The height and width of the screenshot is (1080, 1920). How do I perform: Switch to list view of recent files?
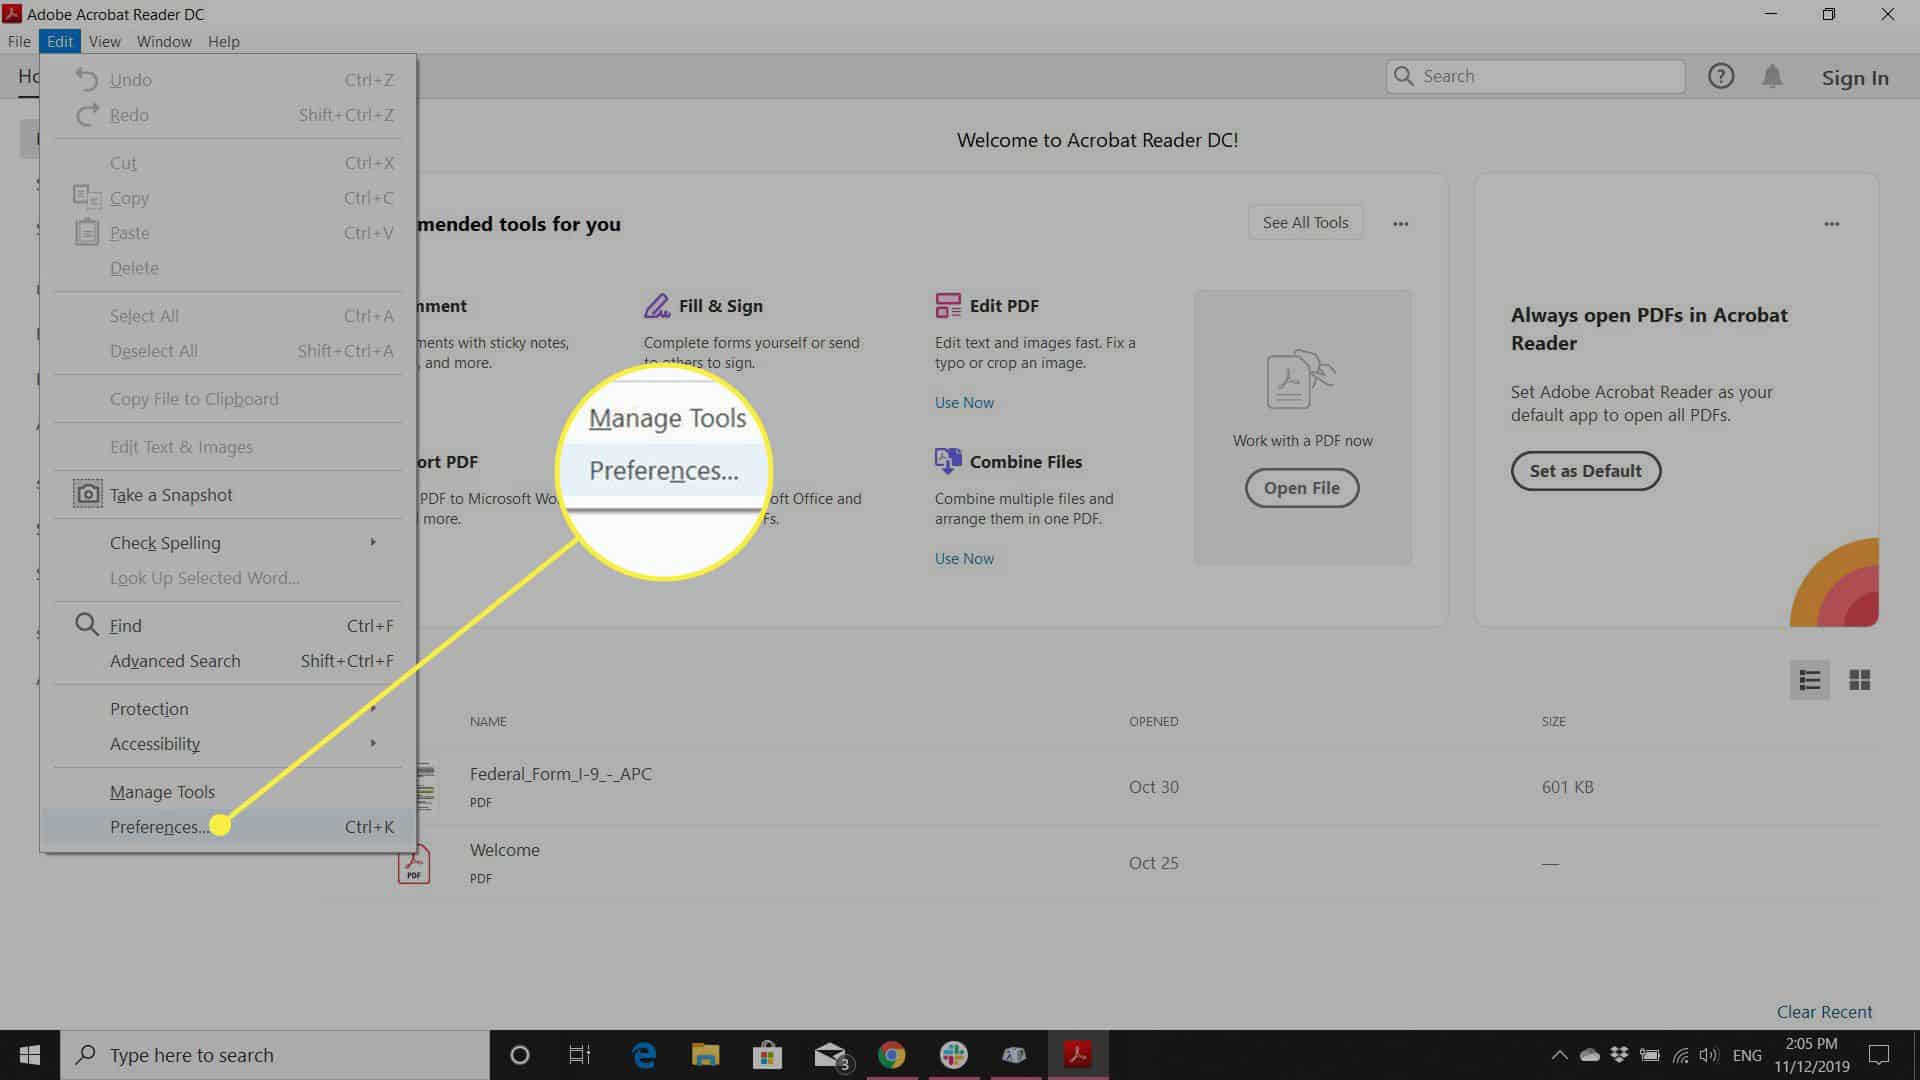coord(1809,680)
